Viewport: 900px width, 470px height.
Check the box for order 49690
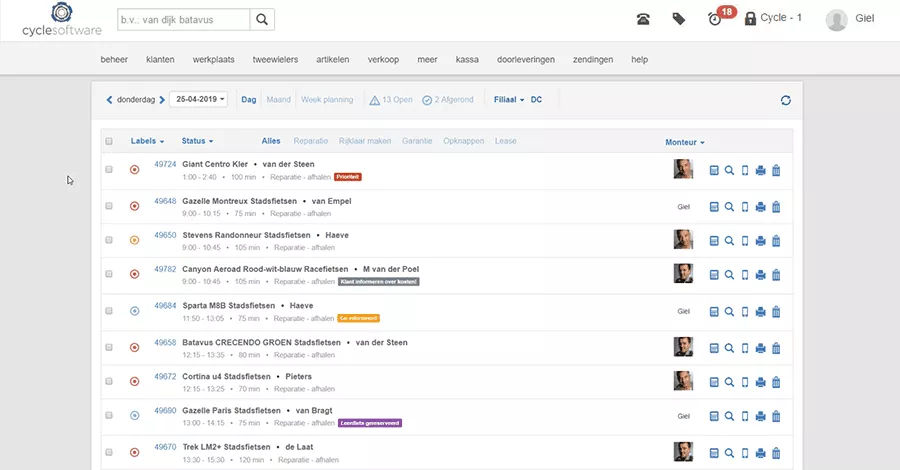109,415
